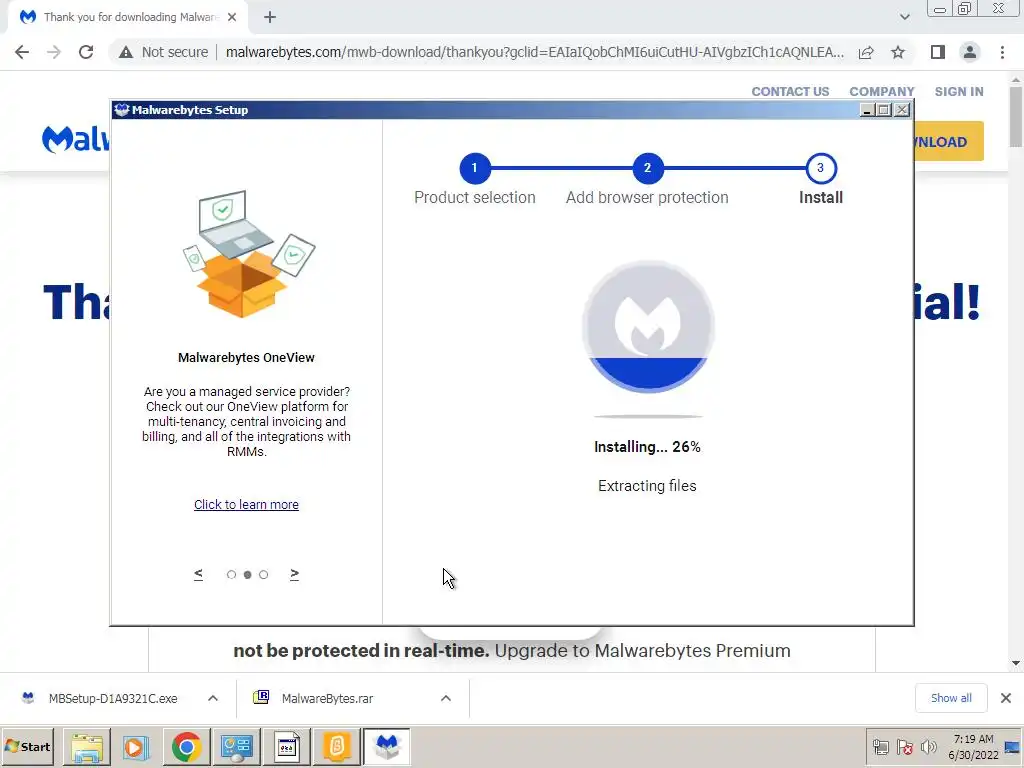Click the Installing... 26% text

coord(647,447)
